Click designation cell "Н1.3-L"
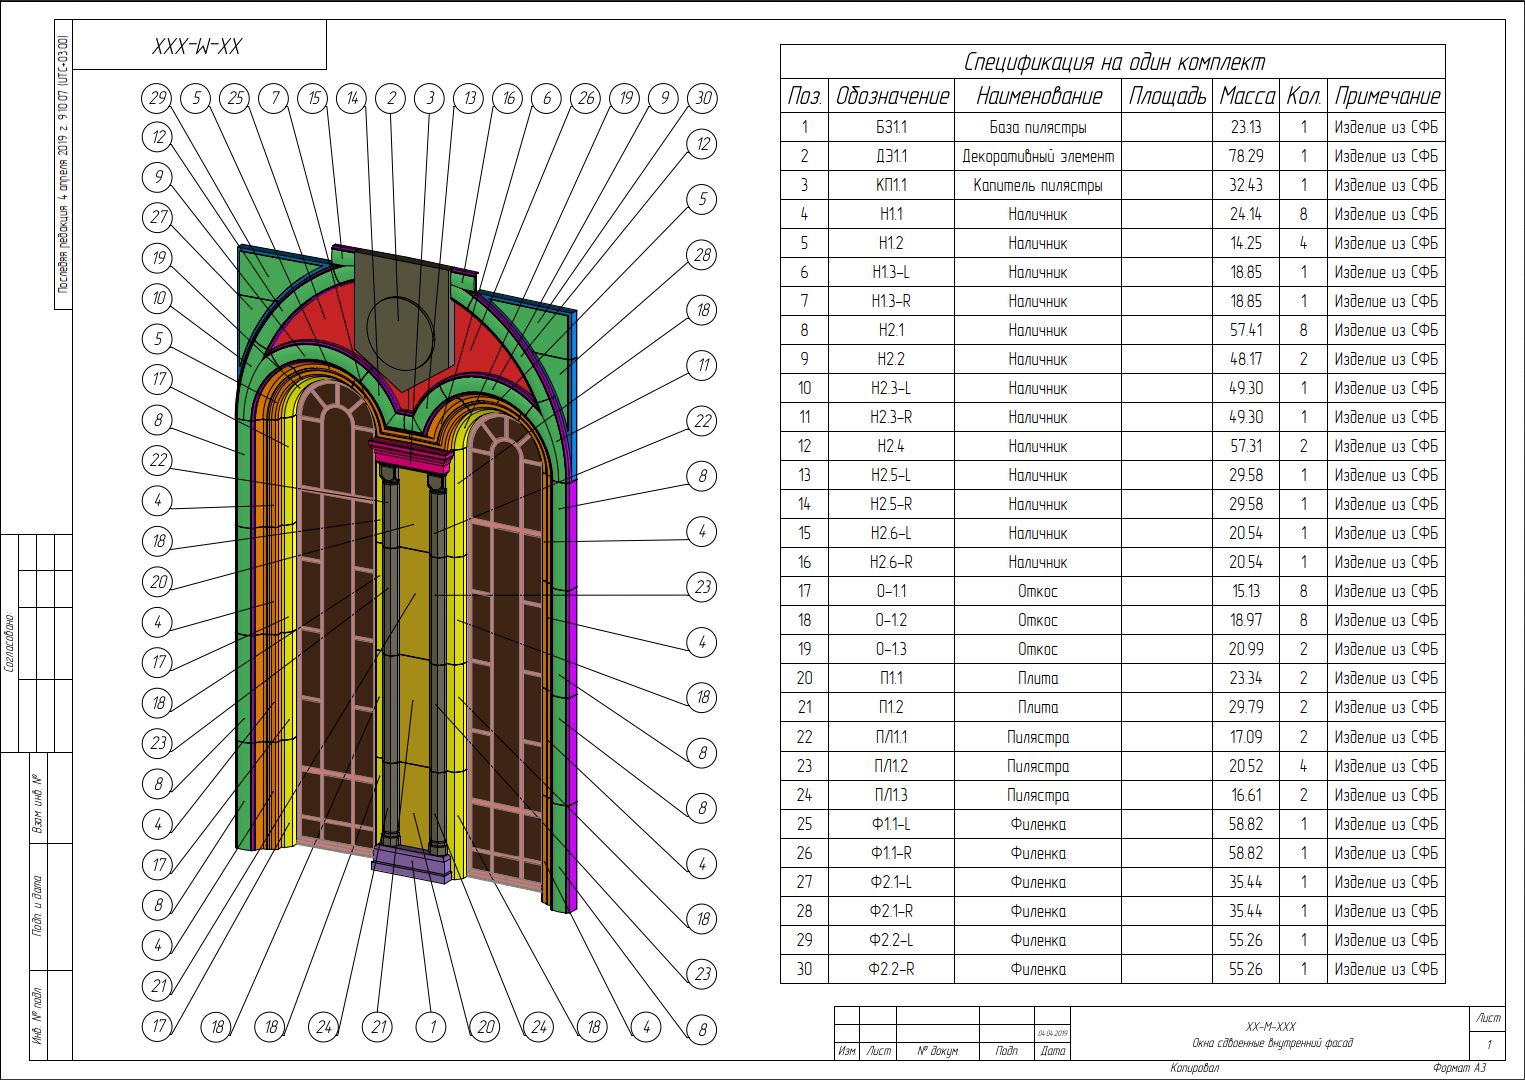 point(891,272)
